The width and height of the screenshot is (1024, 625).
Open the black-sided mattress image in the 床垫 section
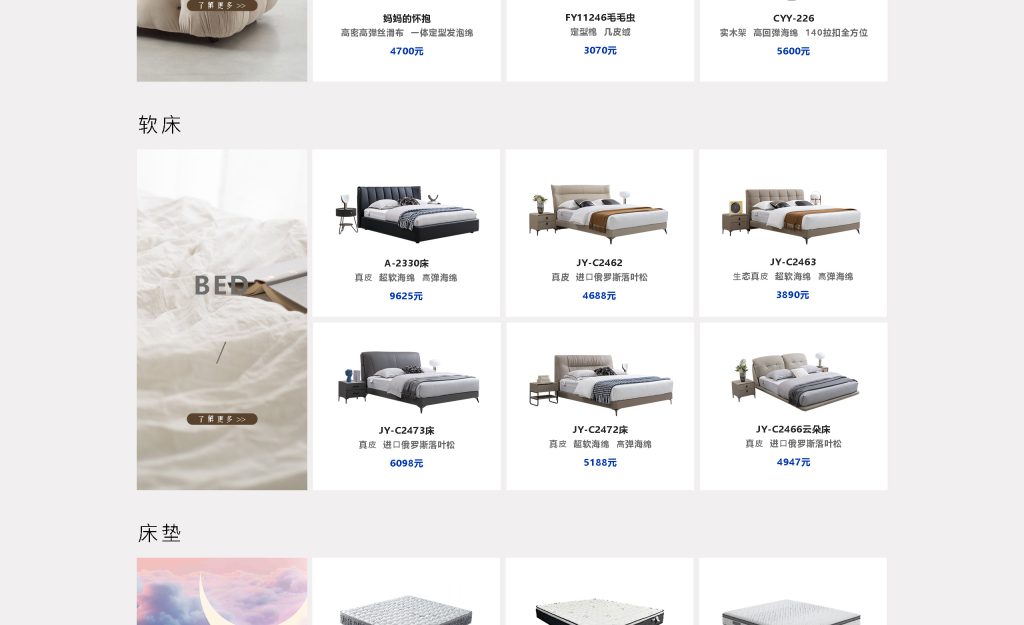pos(600,613)
